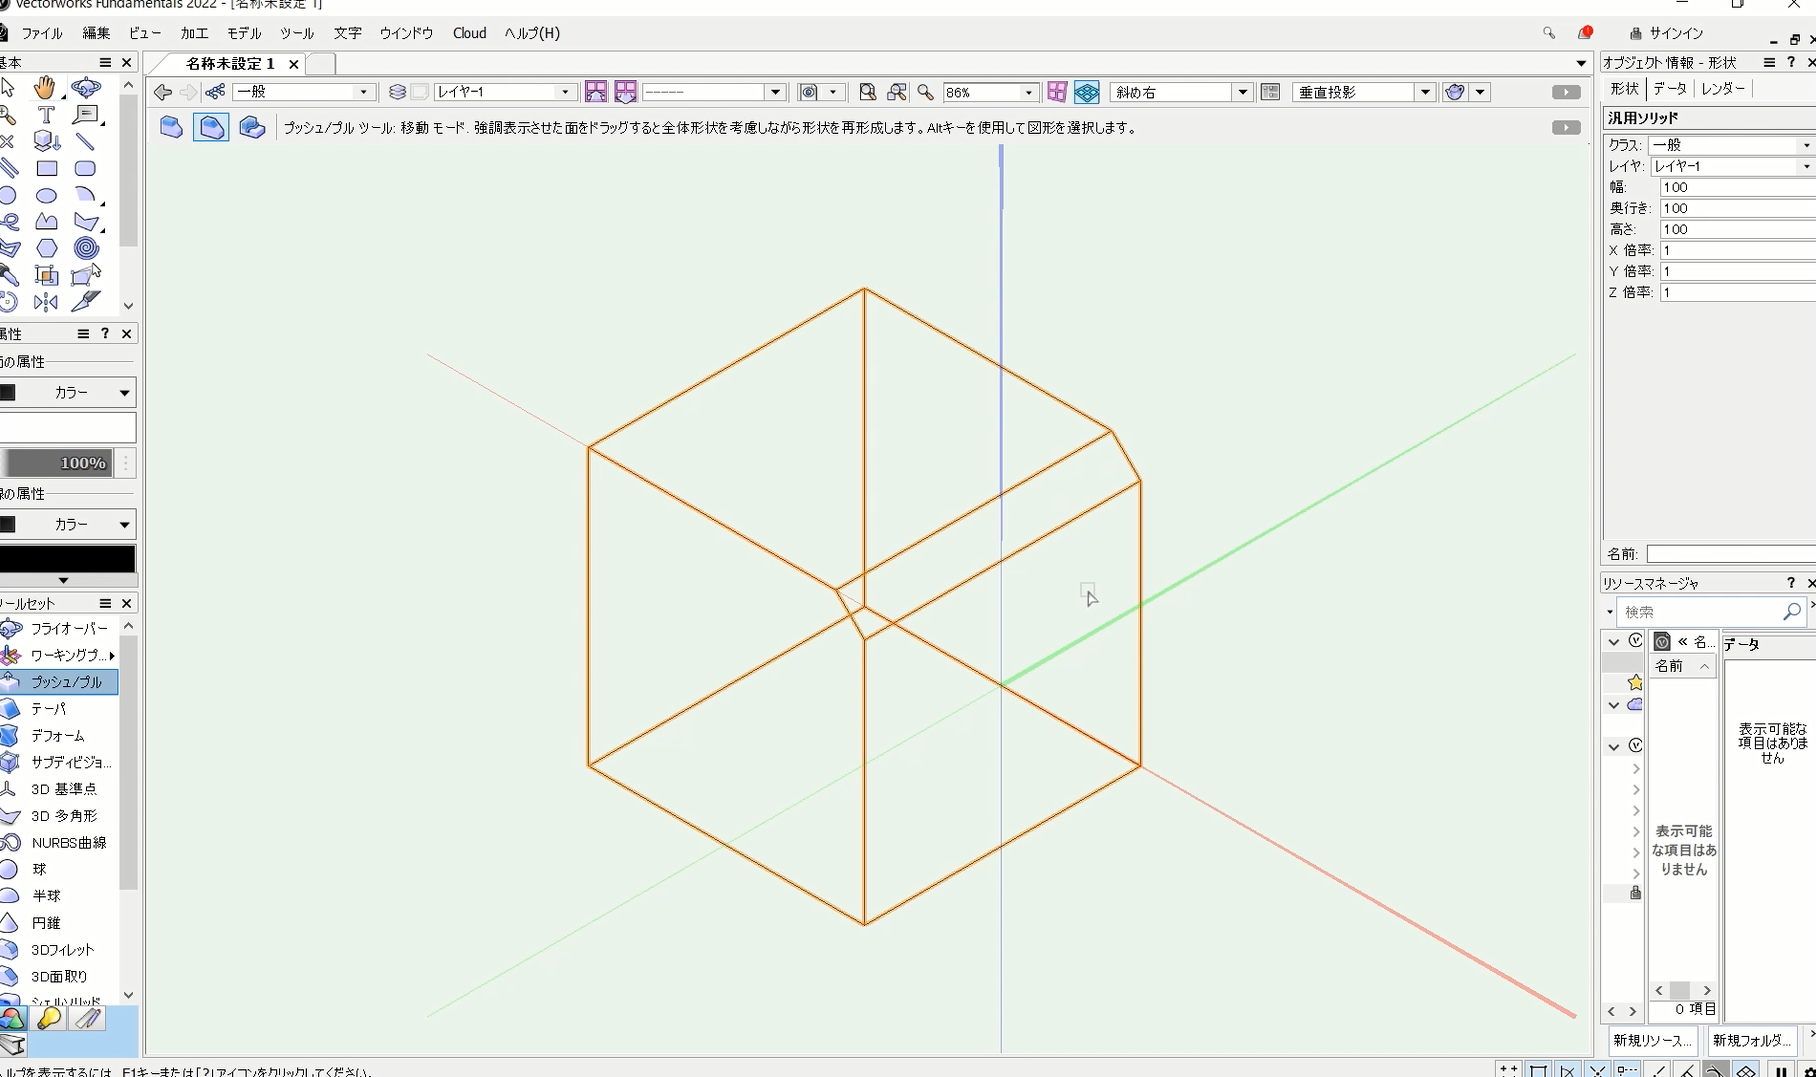The height and width of the screenshot is (1077, 1816).
Task: Open the ツール menu
Action: tap(296, 33)
